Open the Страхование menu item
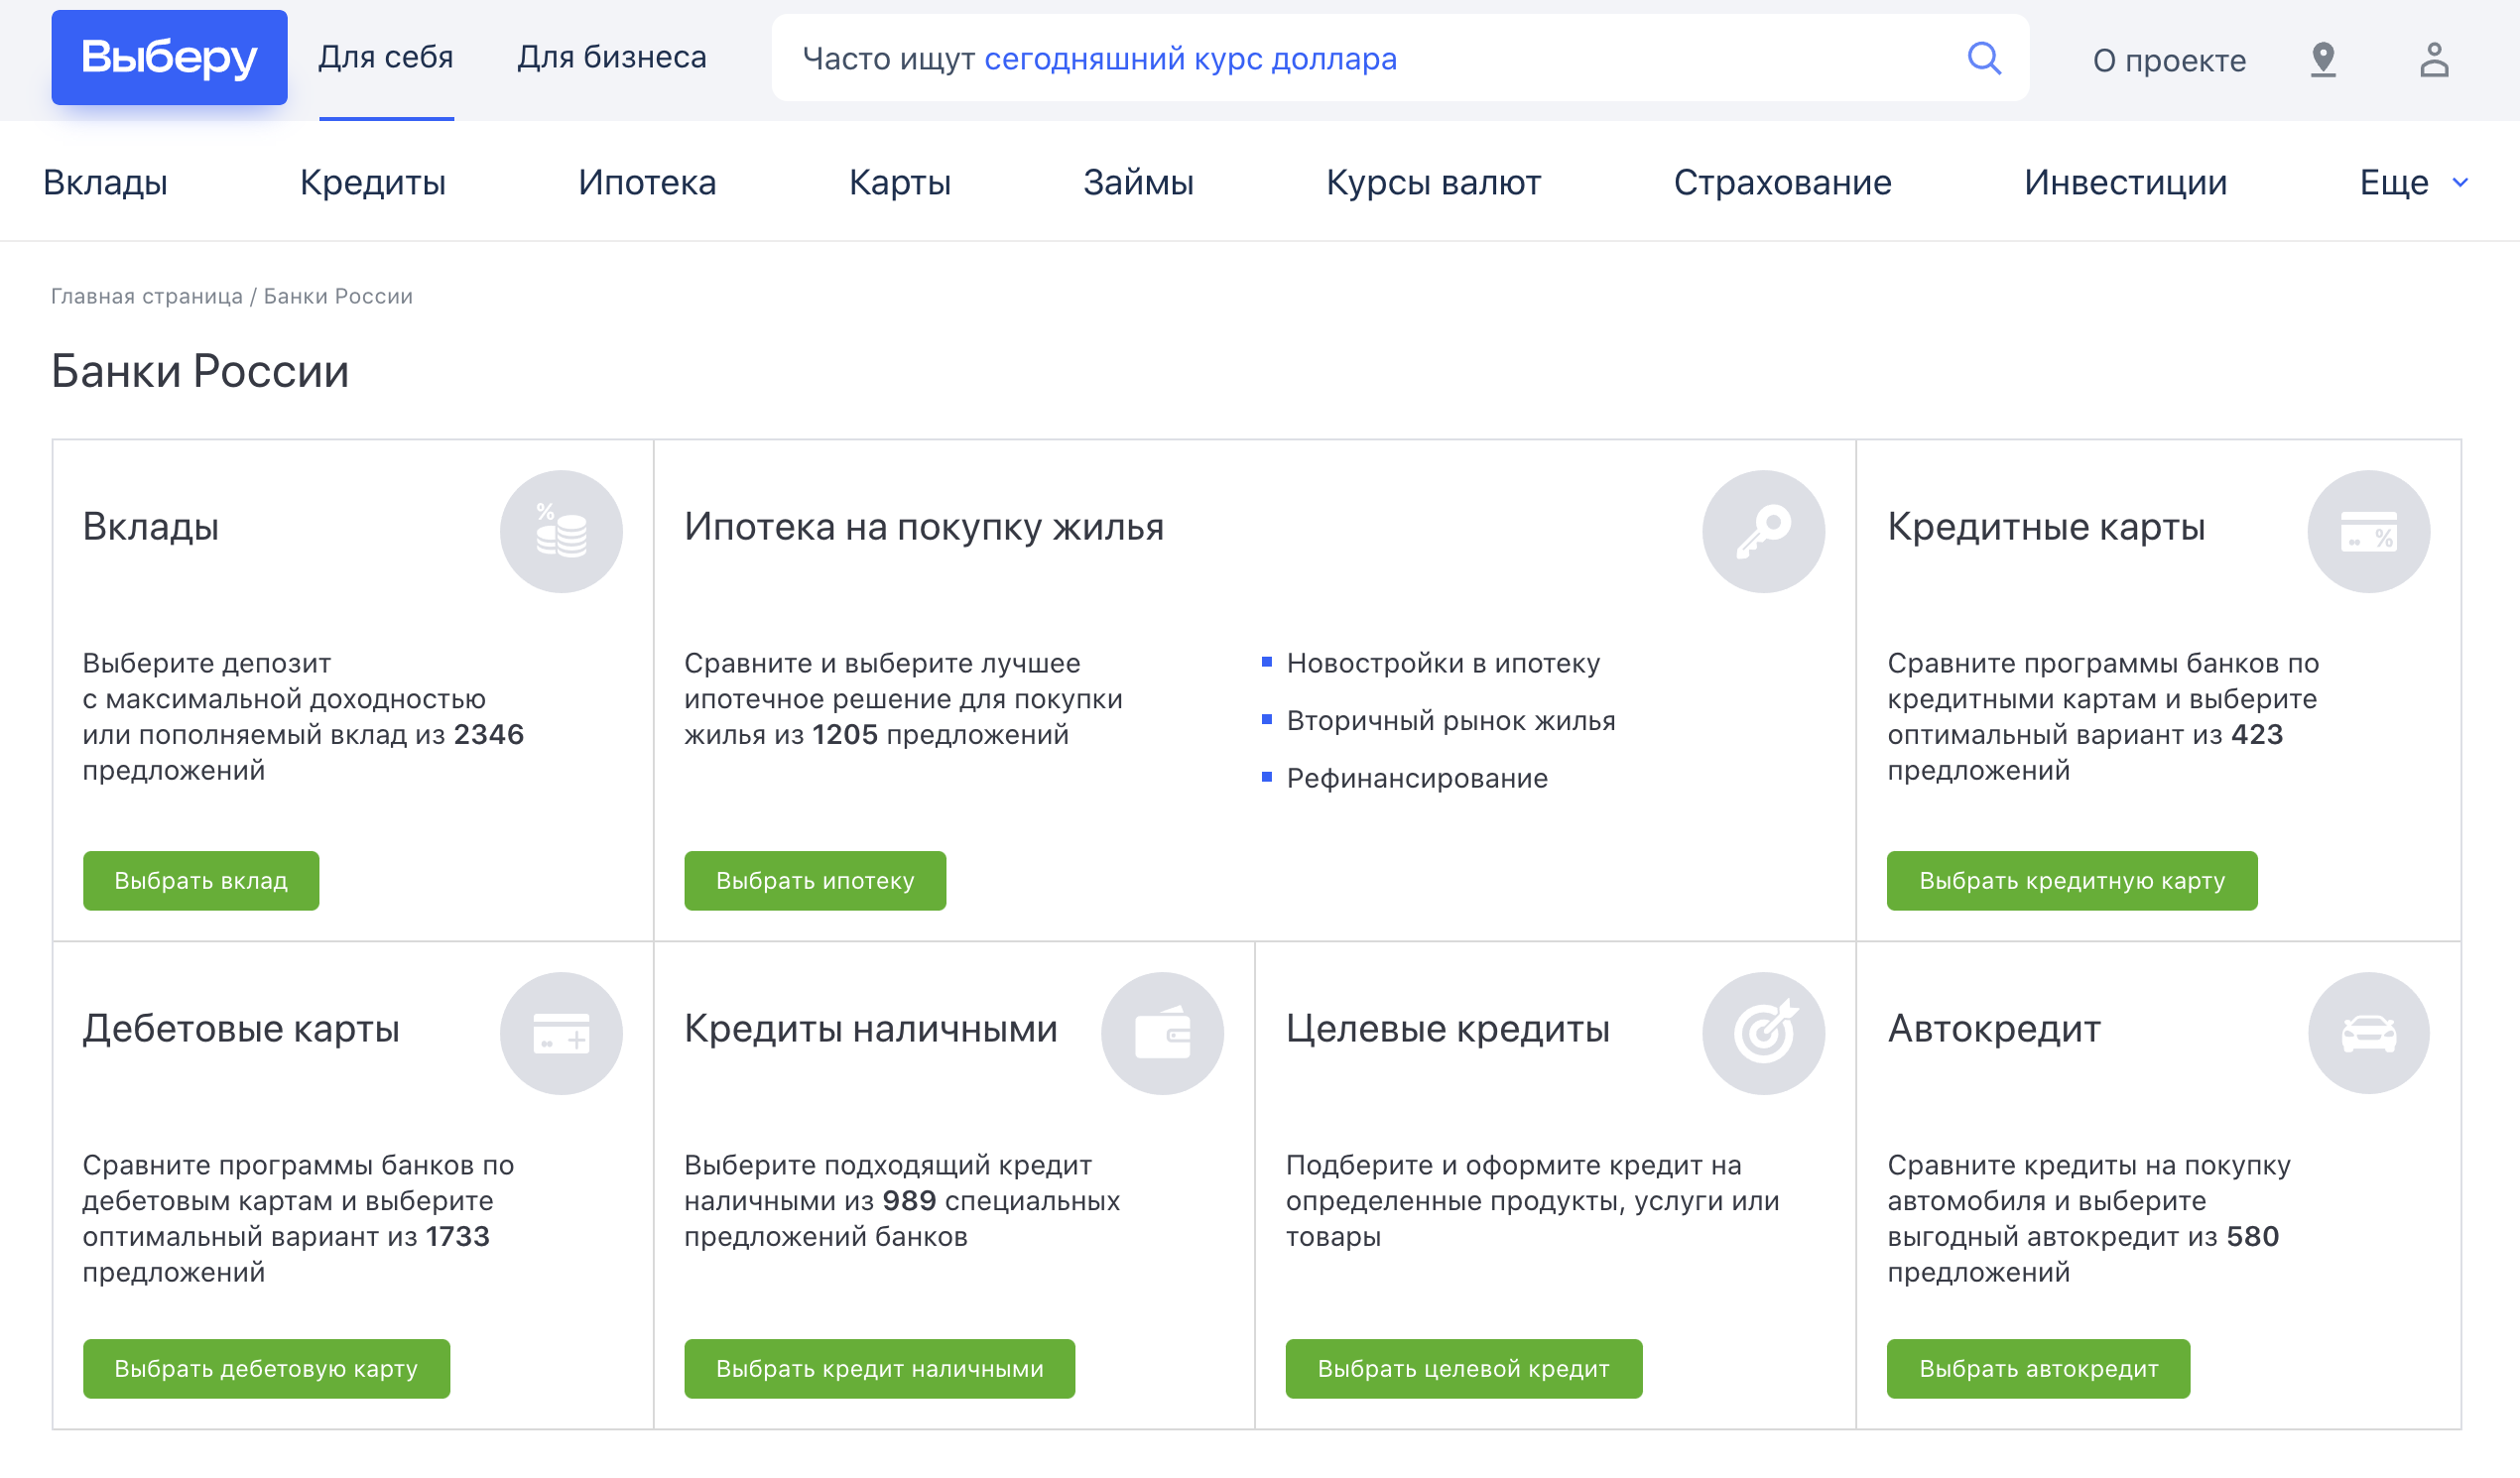The height and width of the screenshot is (1478, 2520). pos(1782,182)
